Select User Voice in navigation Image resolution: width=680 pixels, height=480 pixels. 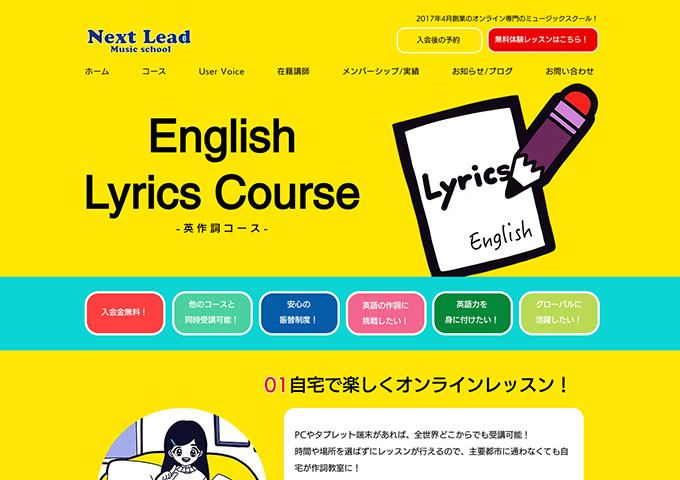(x=221, y=72)
